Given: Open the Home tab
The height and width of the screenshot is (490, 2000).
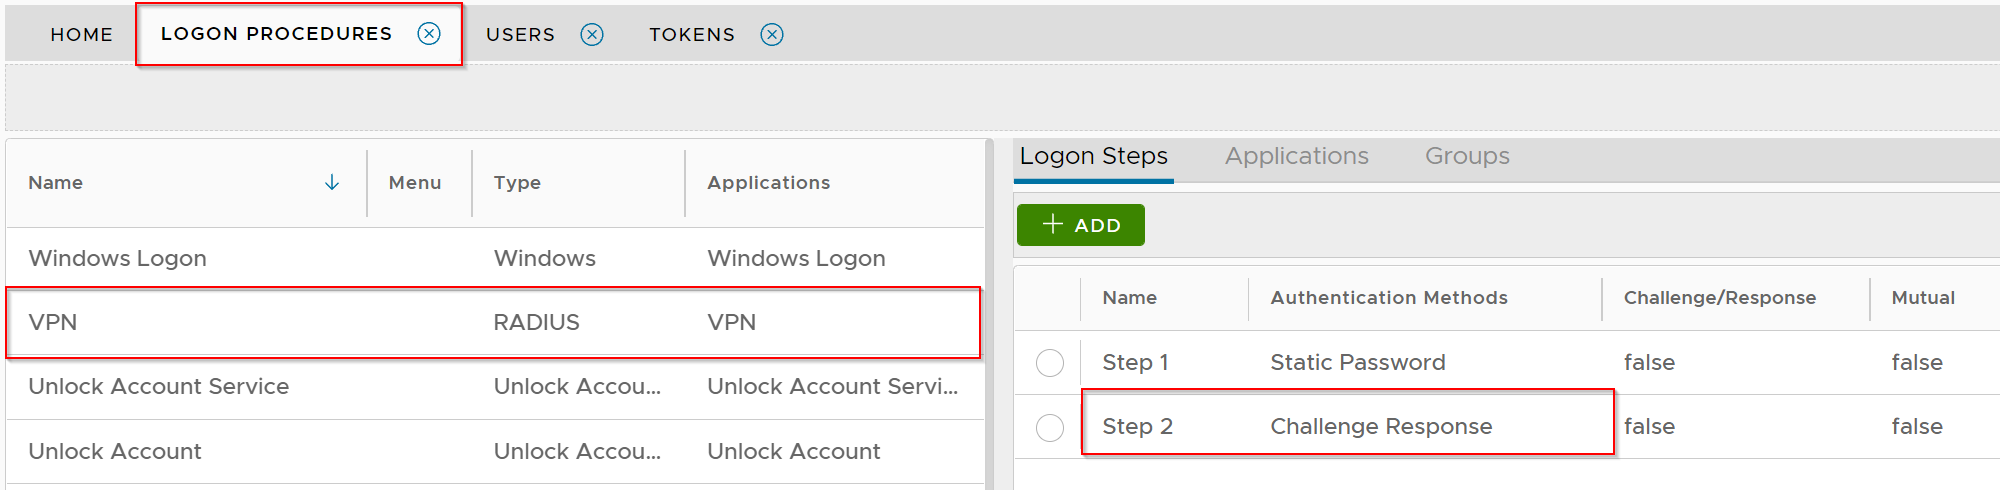Looking at the screenshot, I should [81, 35].
